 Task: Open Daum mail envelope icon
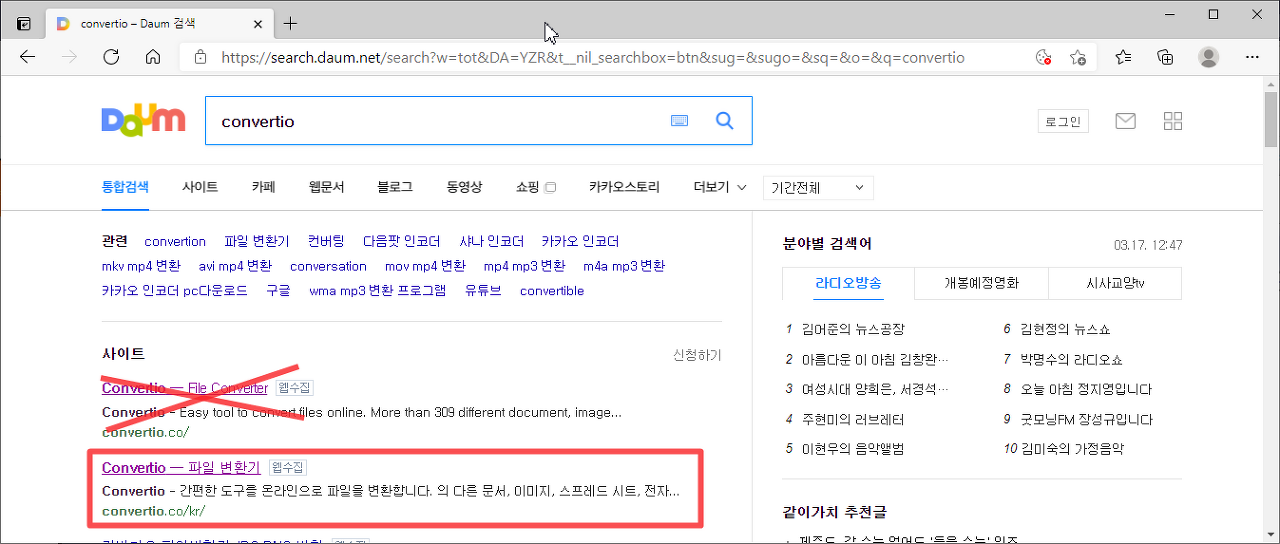tap(1125, 121)
